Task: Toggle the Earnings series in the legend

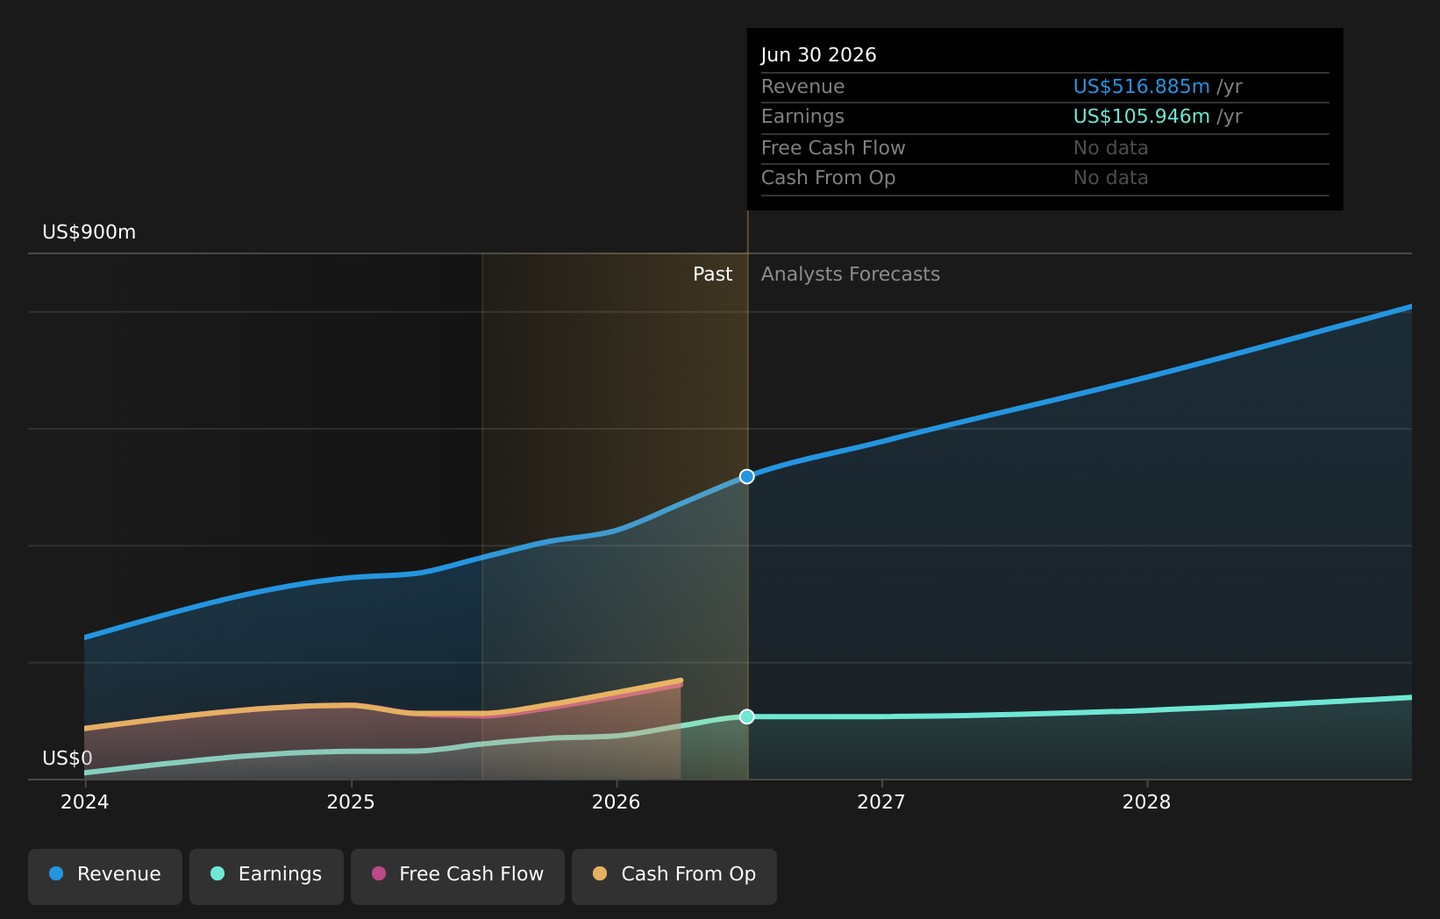Action: (x=266, y=876)
